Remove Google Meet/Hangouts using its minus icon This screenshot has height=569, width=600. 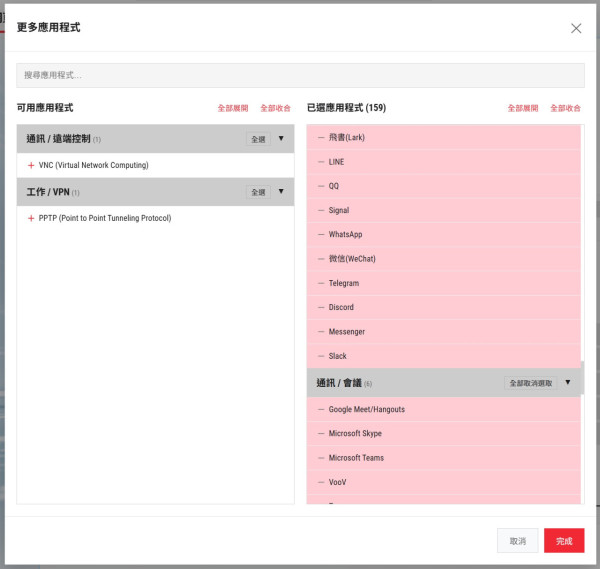(321, 409)
